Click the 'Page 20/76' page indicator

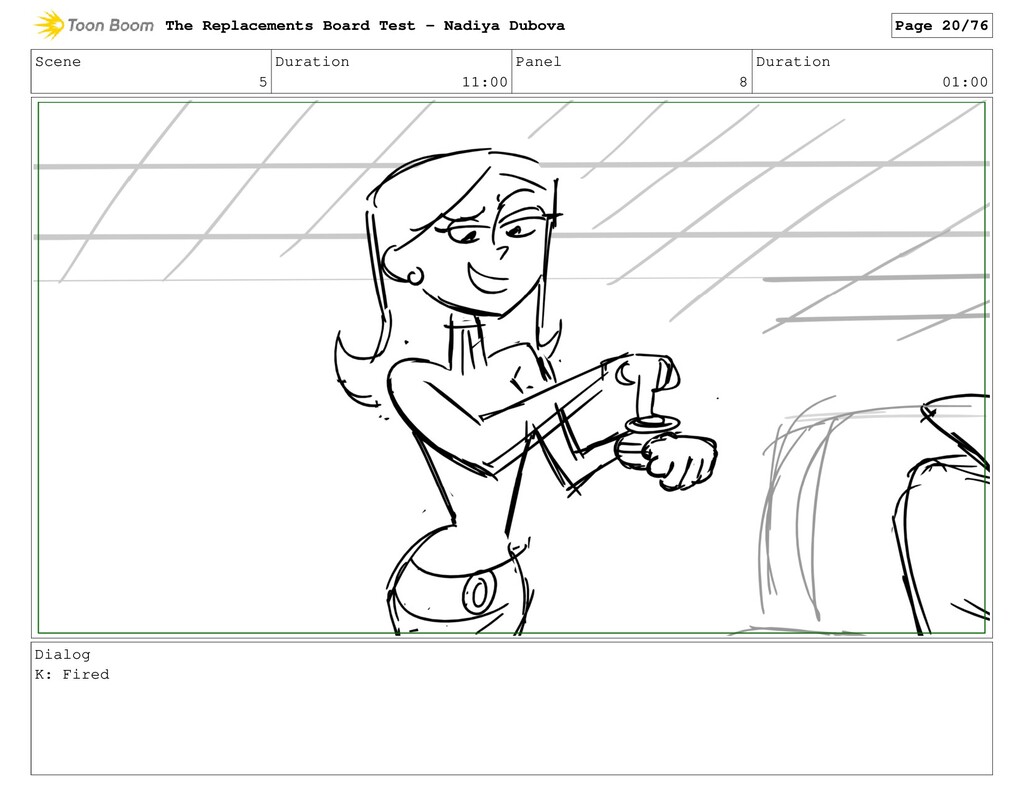point(941,25)
